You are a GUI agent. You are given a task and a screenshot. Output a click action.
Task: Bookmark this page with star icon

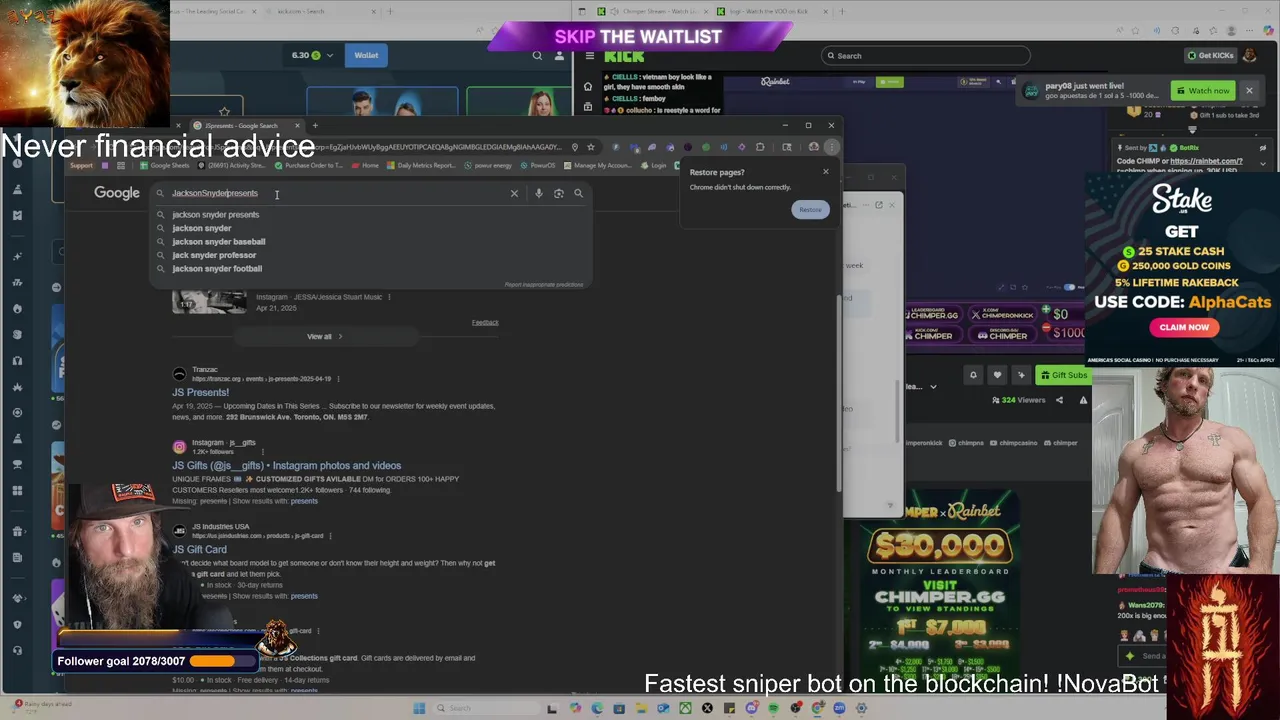[591, 147]
